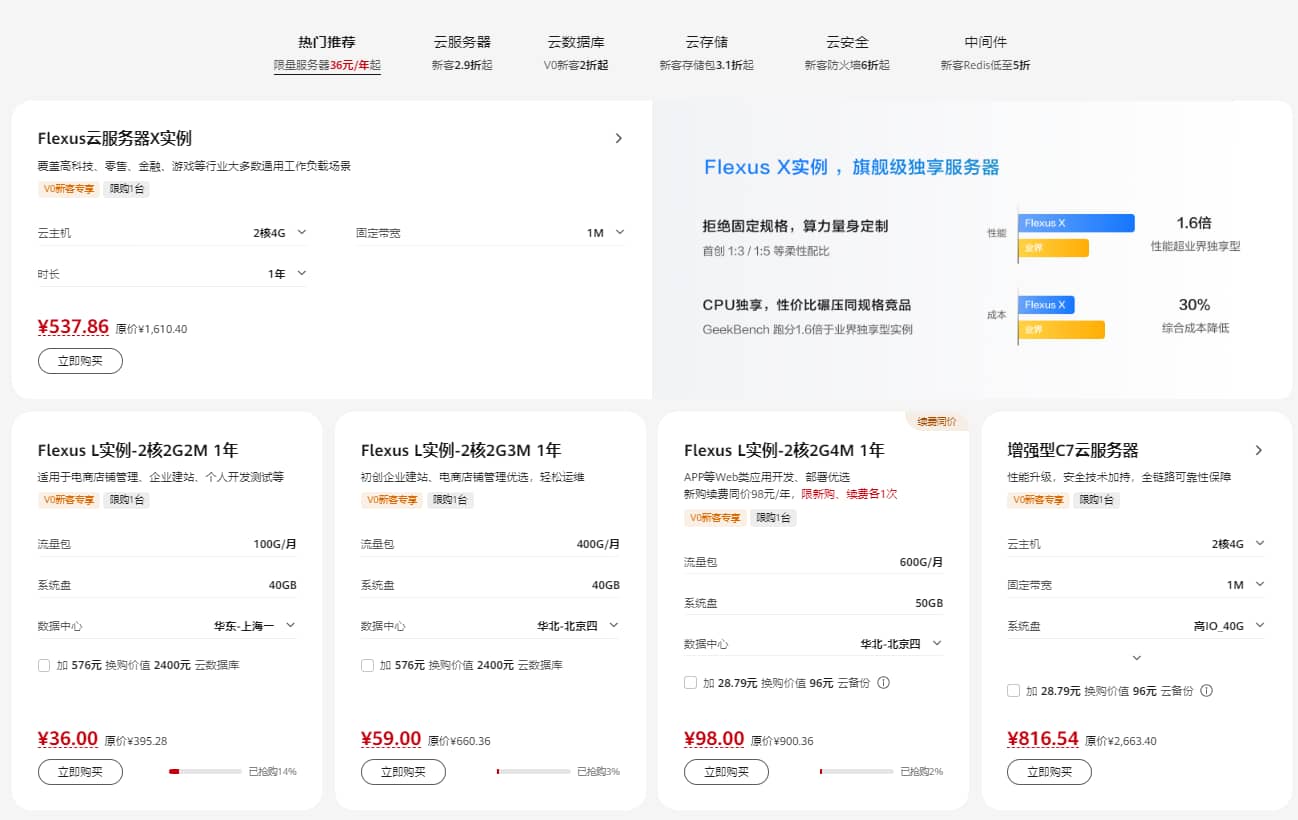Open 固定带宽 1M dropdown in Flexus X card
The width and height of the screenshot is (1298, 820).
click(605, 233)
